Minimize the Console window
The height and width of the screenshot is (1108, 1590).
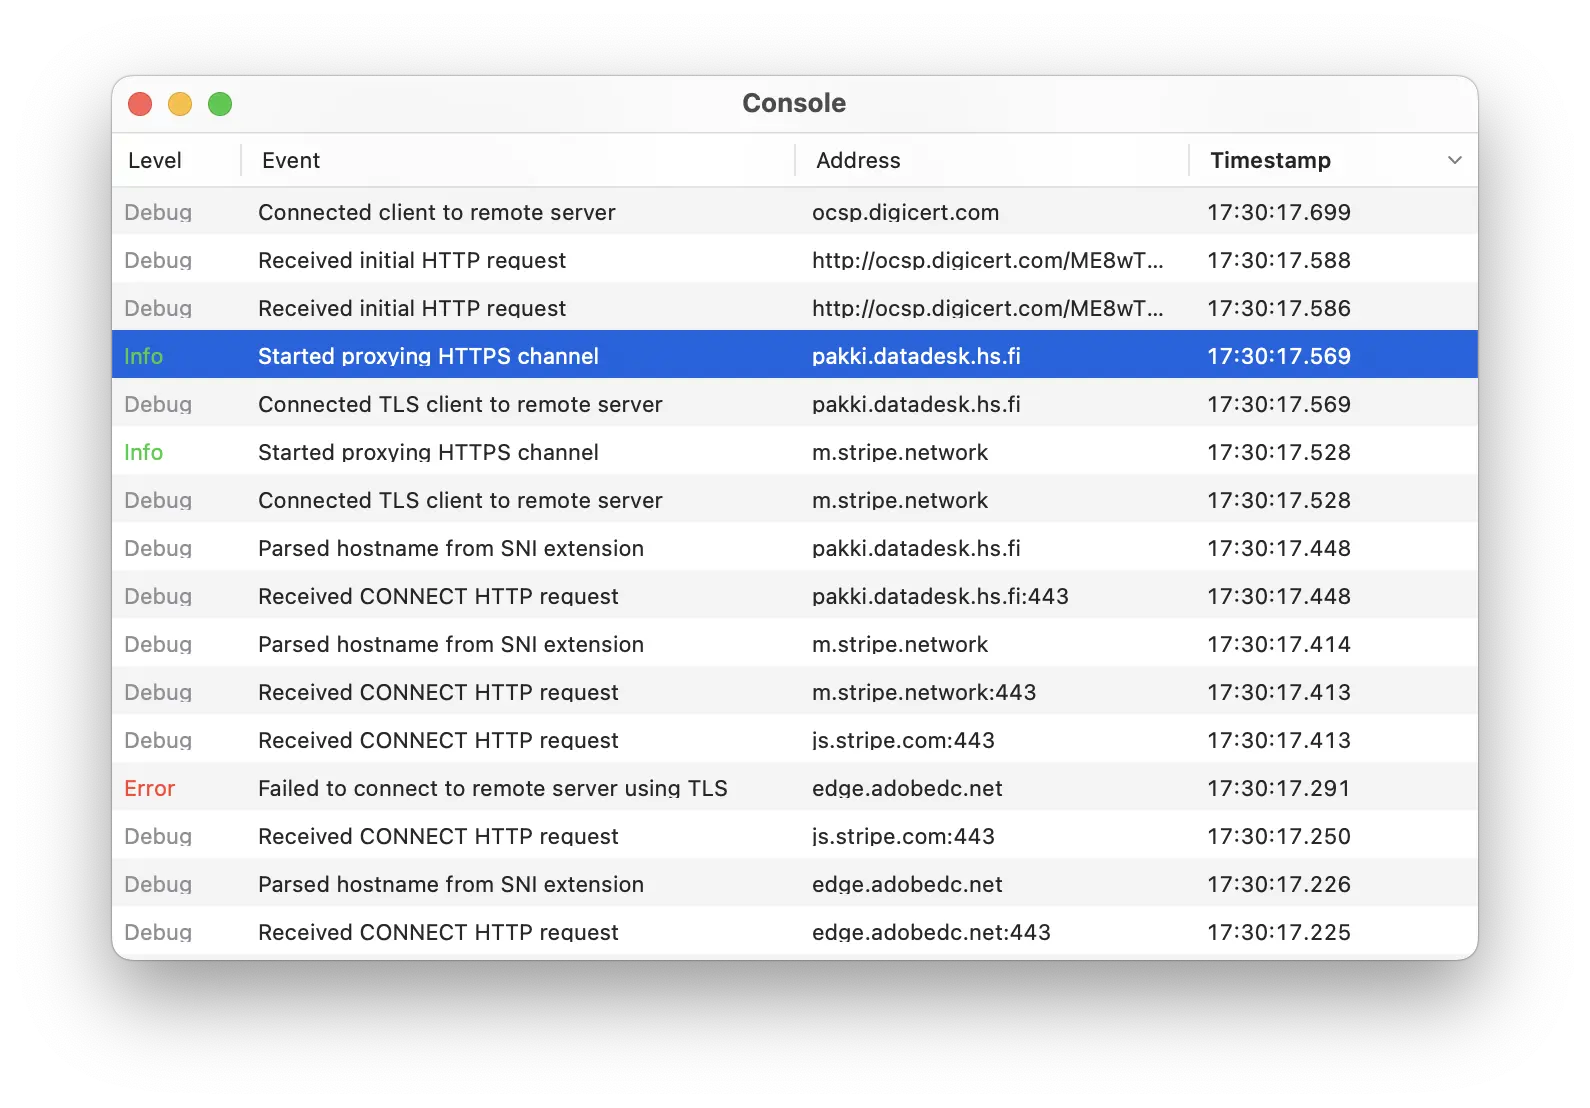pos(180,104)
